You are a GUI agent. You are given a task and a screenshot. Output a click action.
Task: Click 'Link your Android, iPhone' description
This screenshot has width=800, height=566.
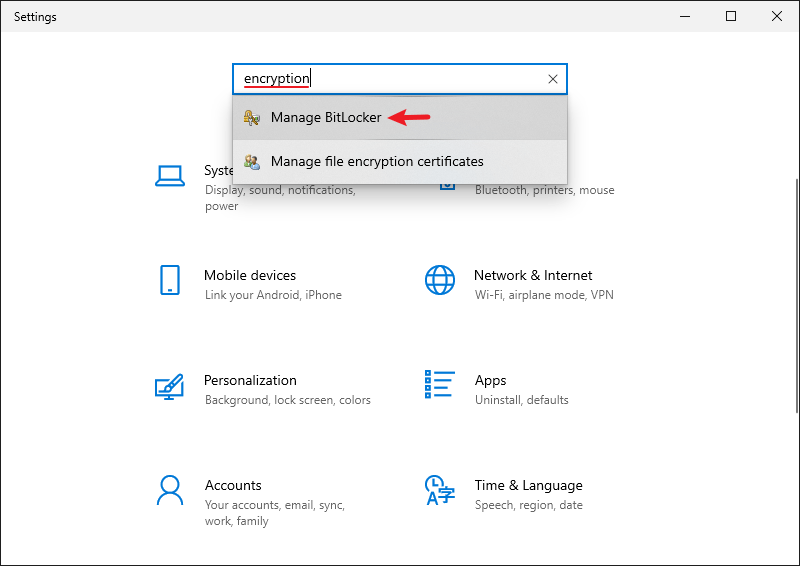coord(273,295)
